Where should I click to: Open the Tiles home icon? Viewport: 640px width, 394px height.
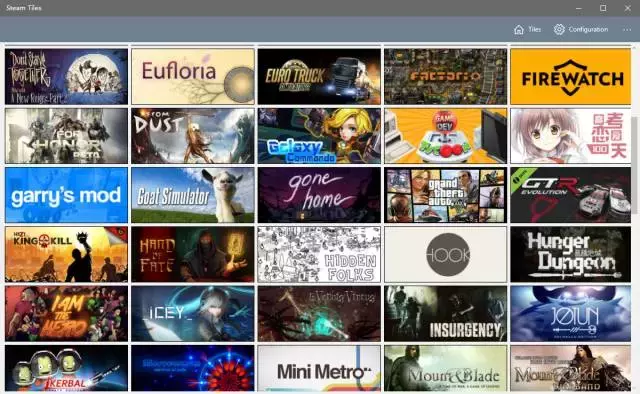[x=519, y=29]
